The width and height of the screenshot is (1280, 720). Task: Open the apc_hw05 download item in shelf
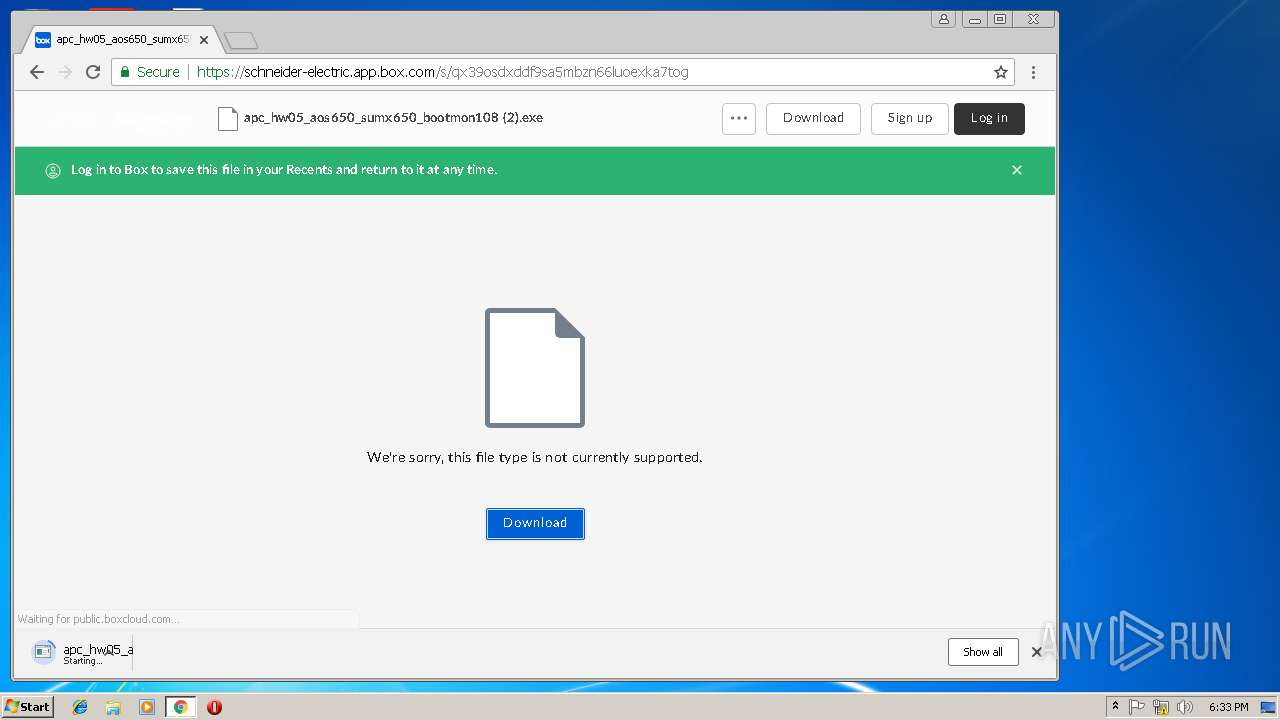point(83,653)
